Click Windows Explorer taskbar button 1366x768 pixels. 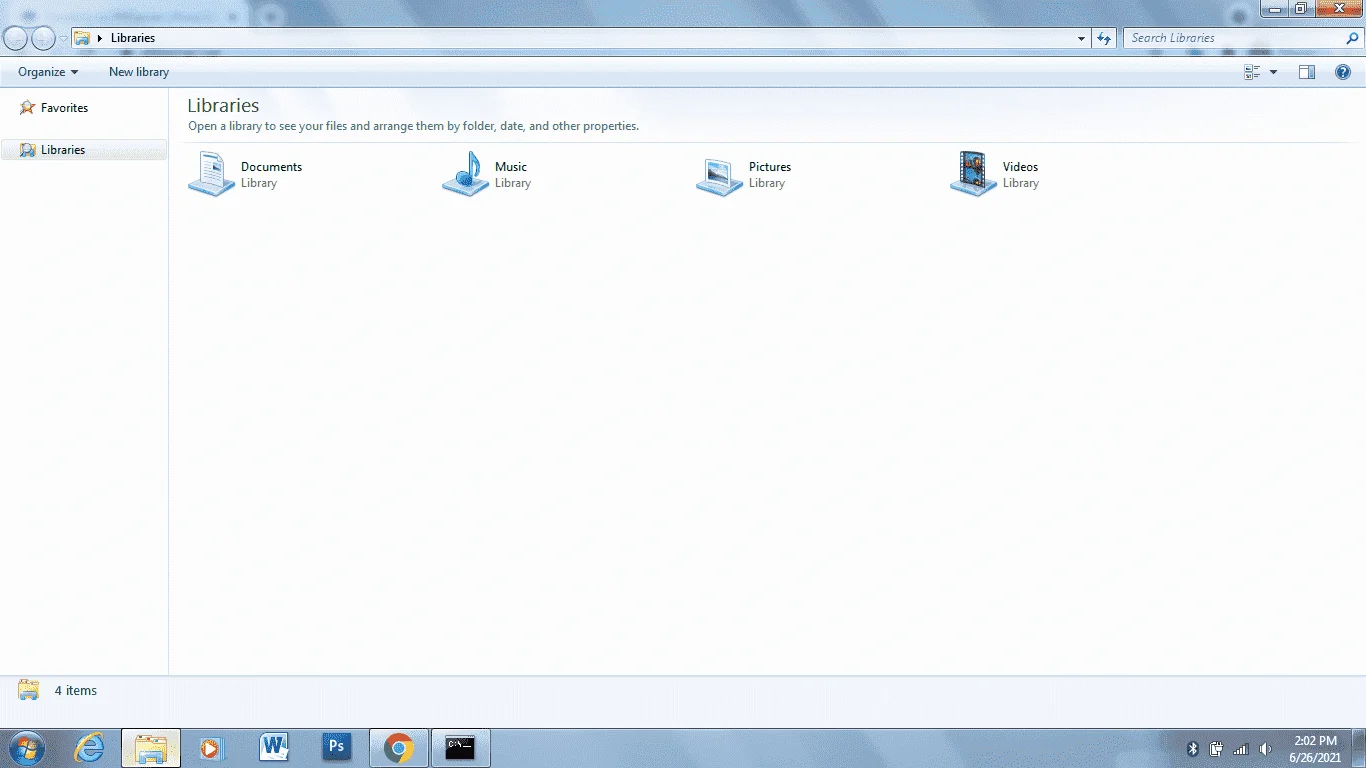pyautogui.click(x=151, y=748)
